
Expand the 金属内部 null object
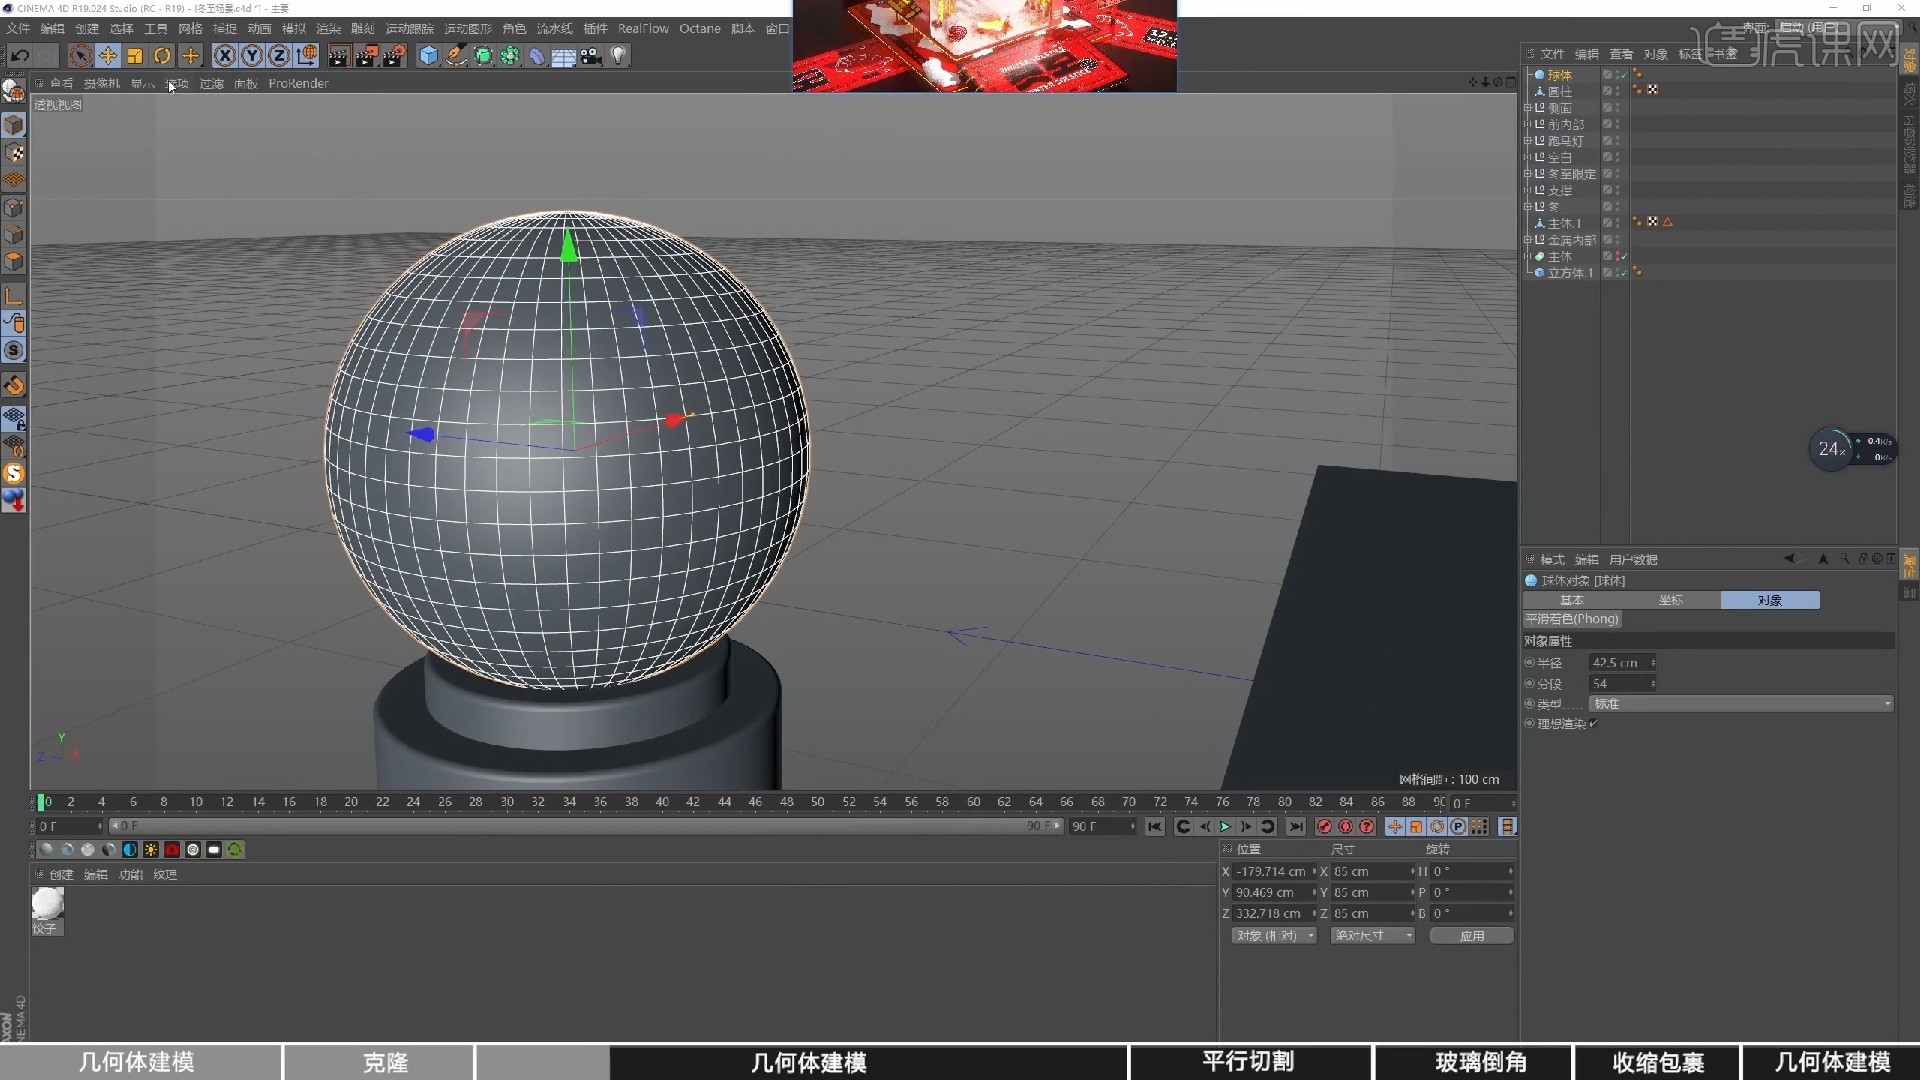1527,240
